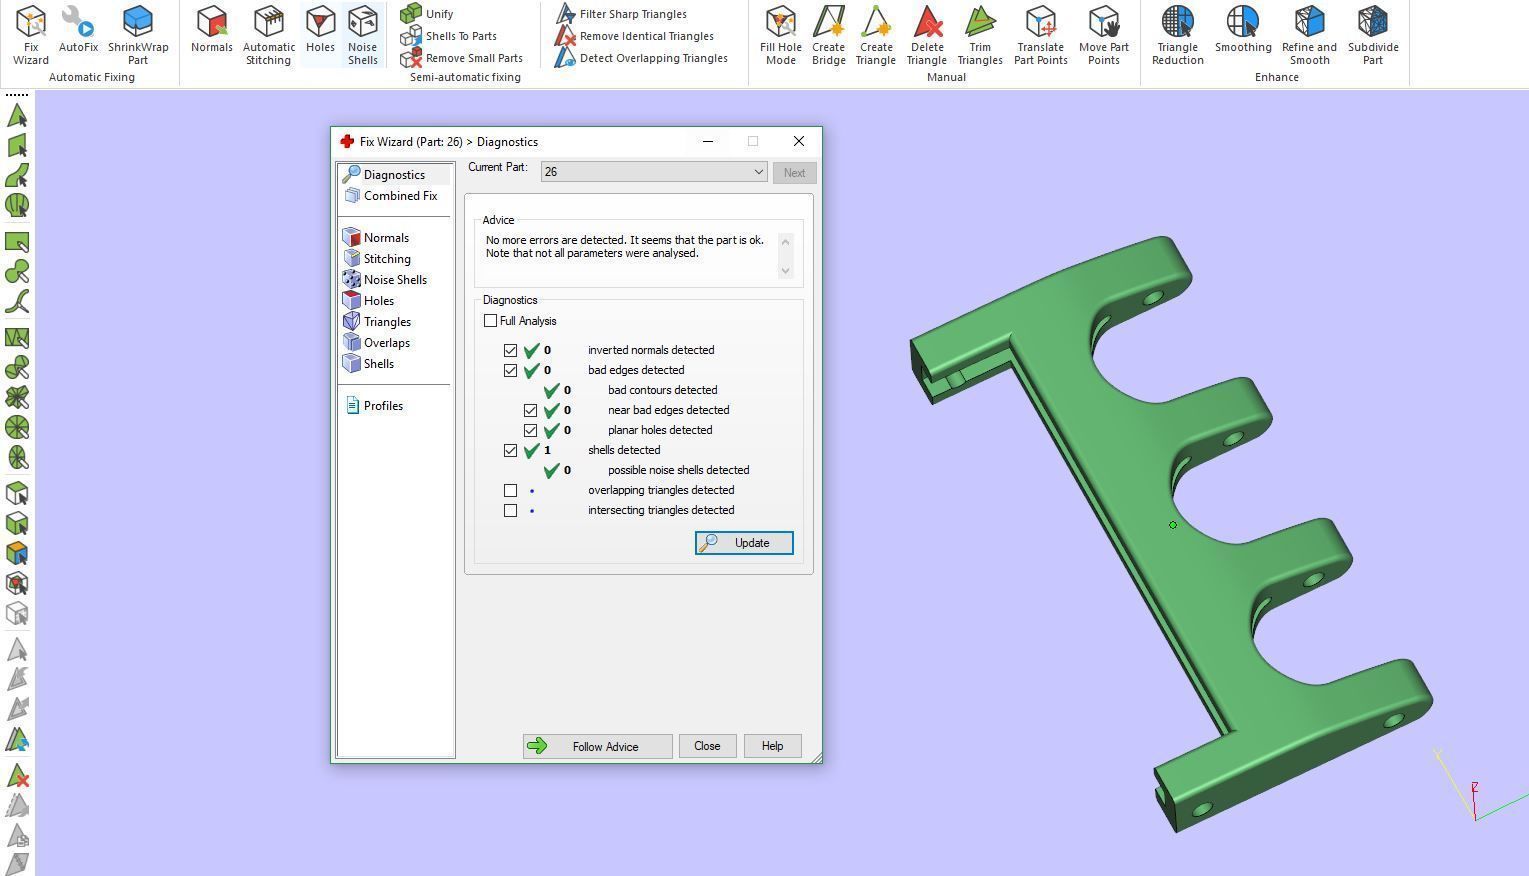Select the Create Triangle tool
The image size is (1529, 876).
click(x=876, y=35)
